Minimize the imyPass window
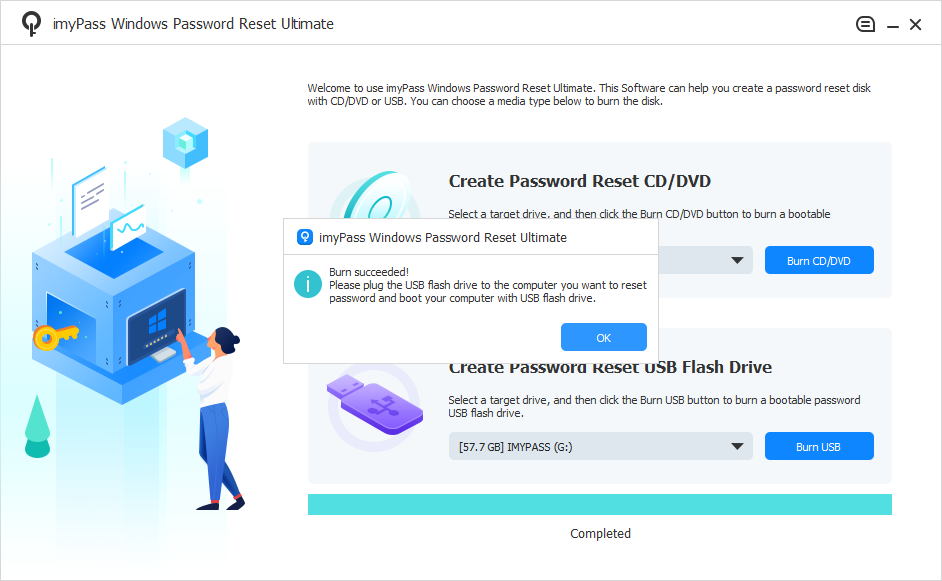Screen dimensions: 942x581 pos(893,25)
